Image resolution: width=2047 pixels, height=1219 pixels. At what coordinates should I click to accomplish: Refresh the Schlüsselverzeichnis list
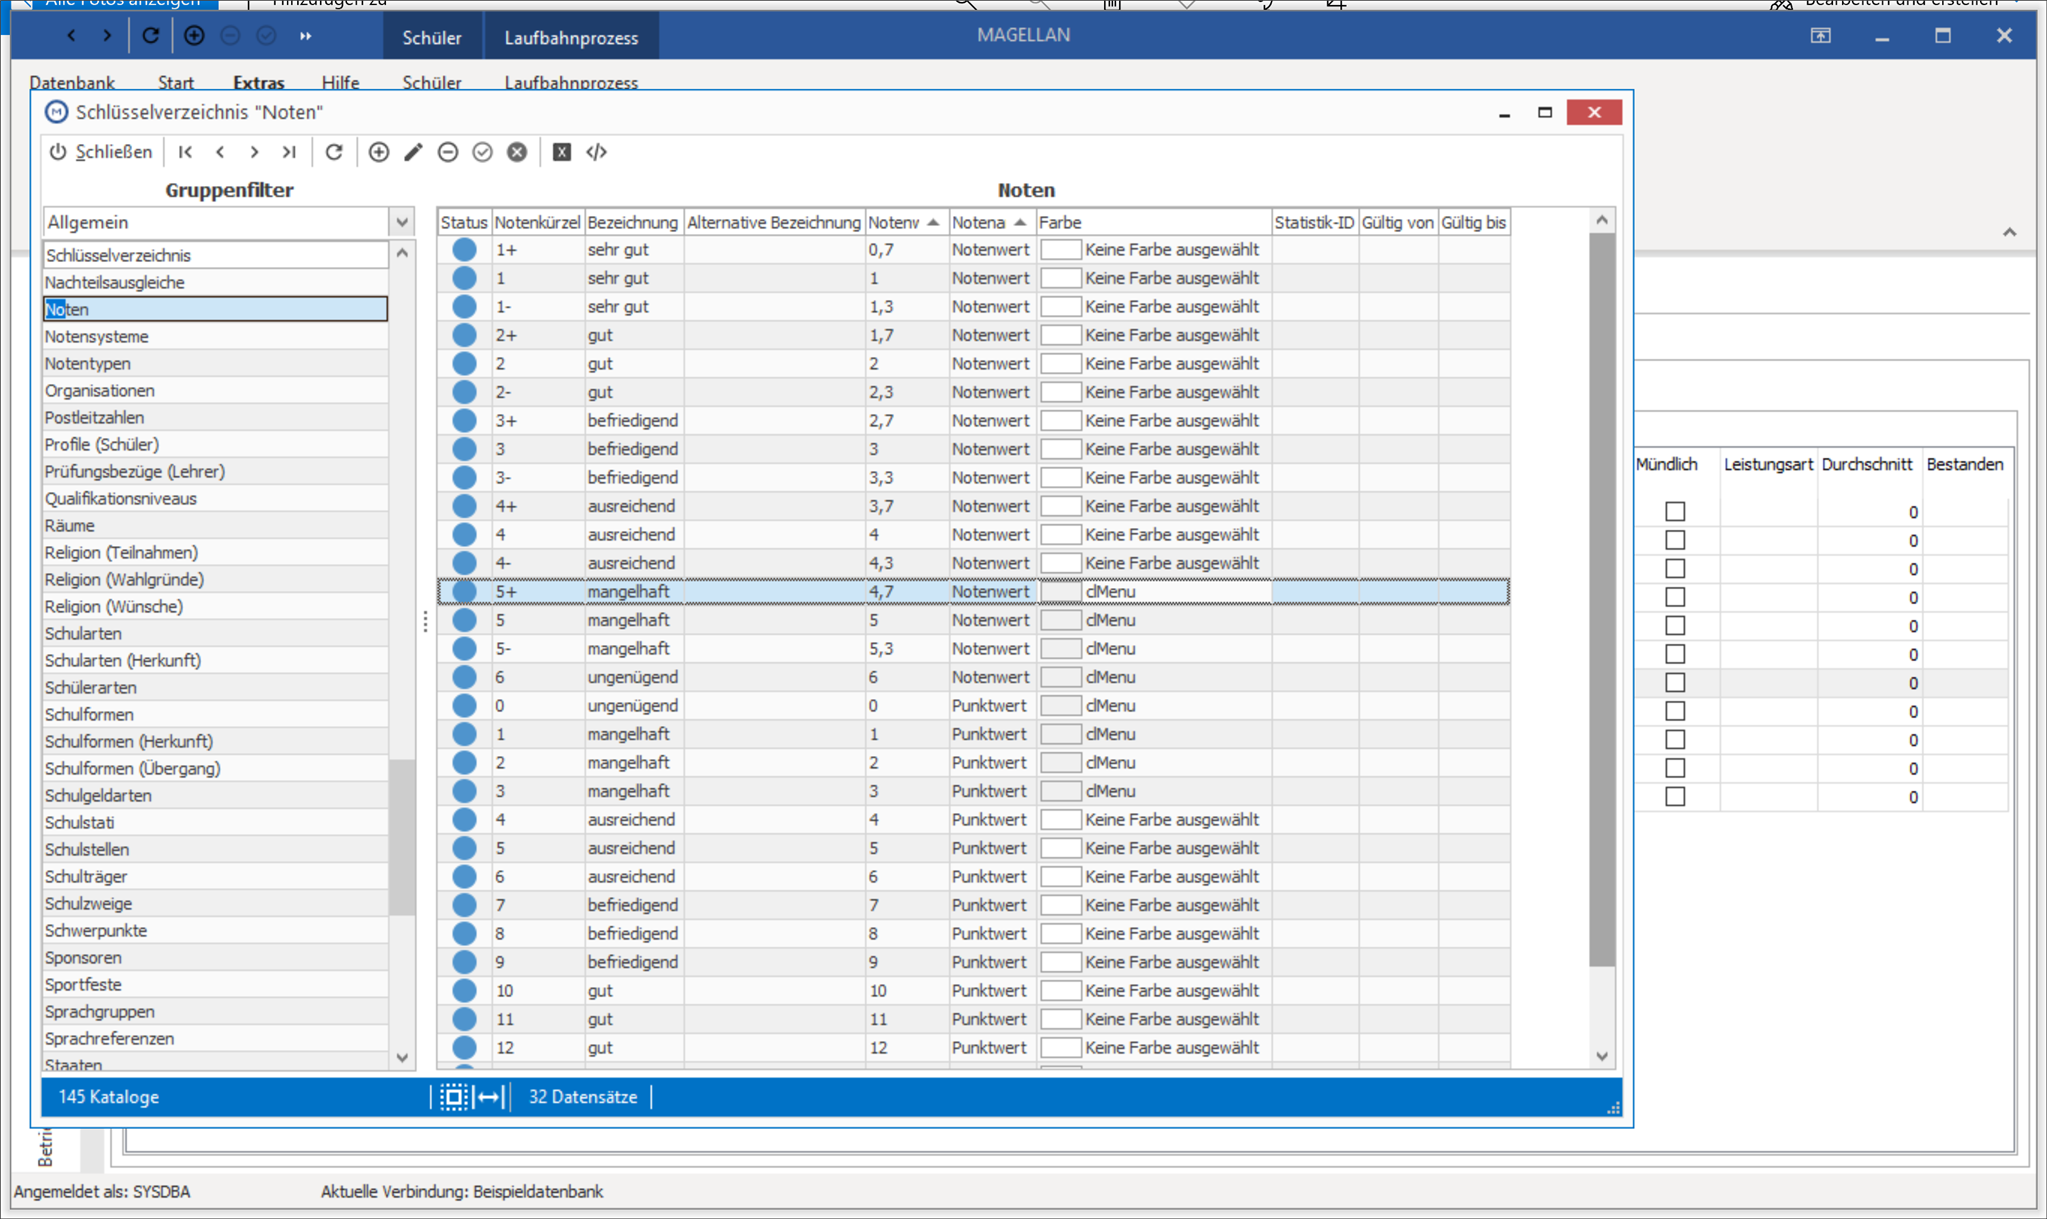pyautogui.click(x=334, y=152)
